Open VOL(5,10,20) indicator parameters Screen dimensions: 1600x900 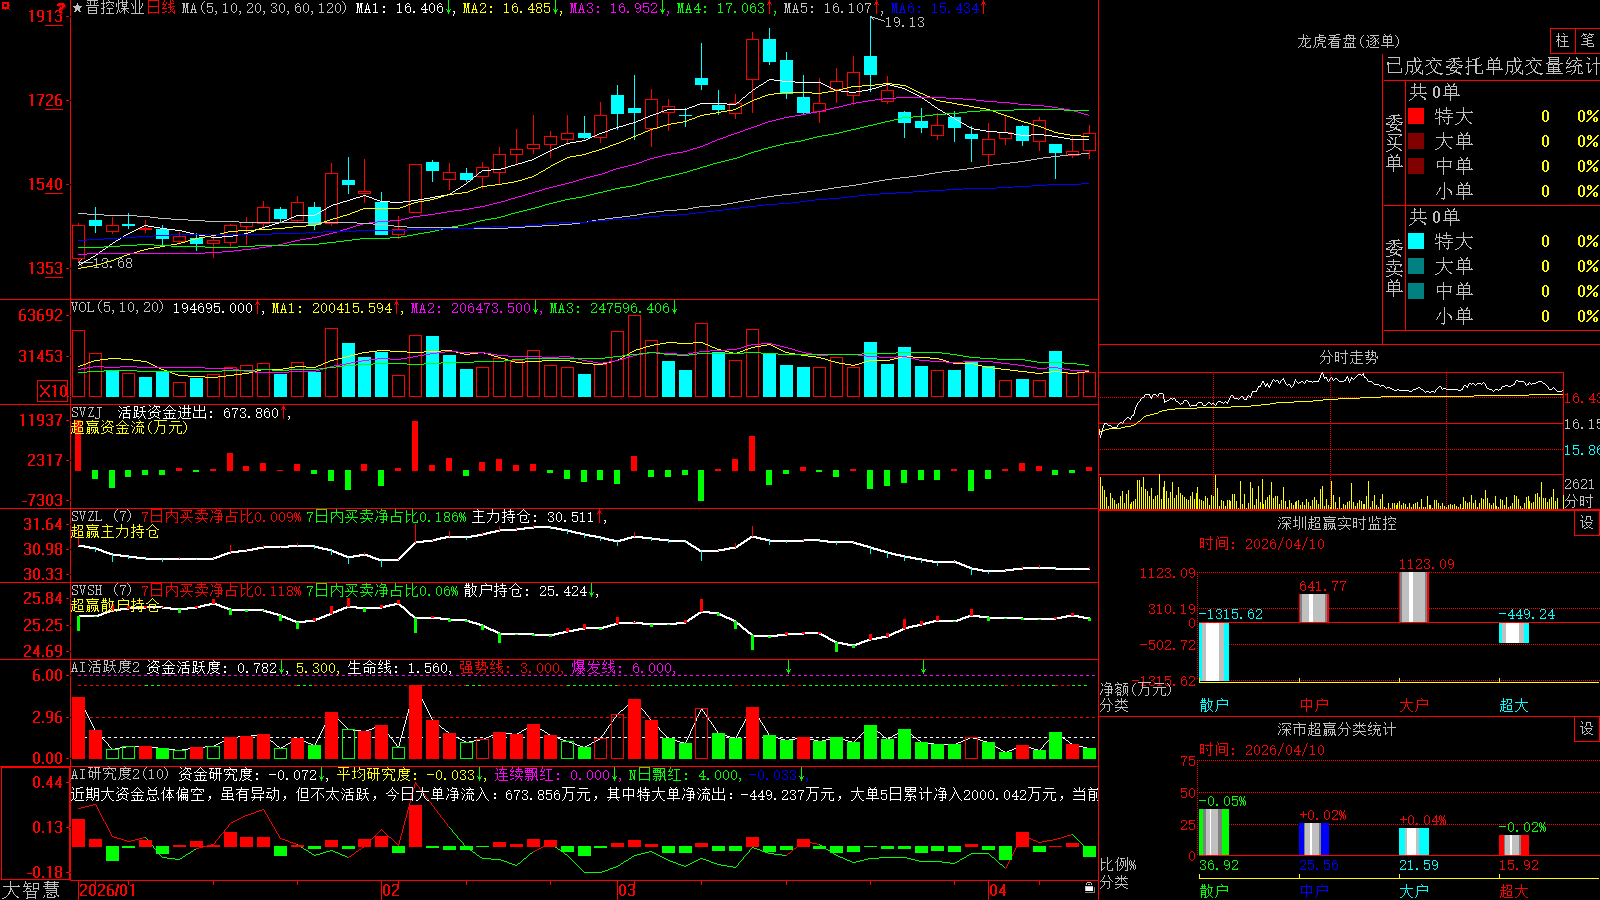click(x=117, y=308)
